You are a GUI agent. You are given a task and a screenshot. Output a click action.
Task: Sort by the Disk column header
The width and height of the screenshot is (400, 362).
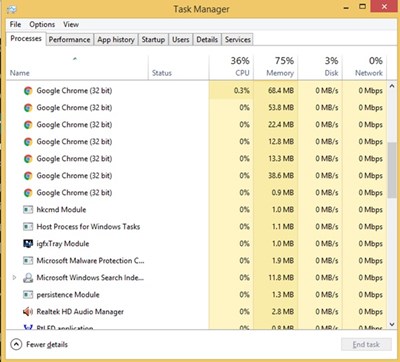tap(320, 67)
